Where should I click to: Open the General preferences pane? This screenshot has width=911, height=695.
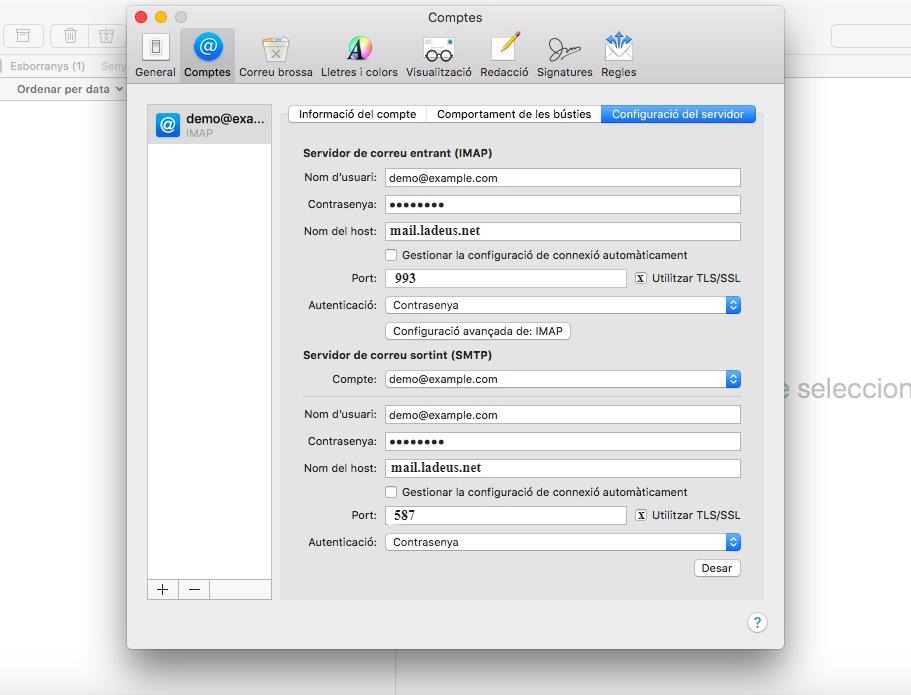(x=155, y=54)
